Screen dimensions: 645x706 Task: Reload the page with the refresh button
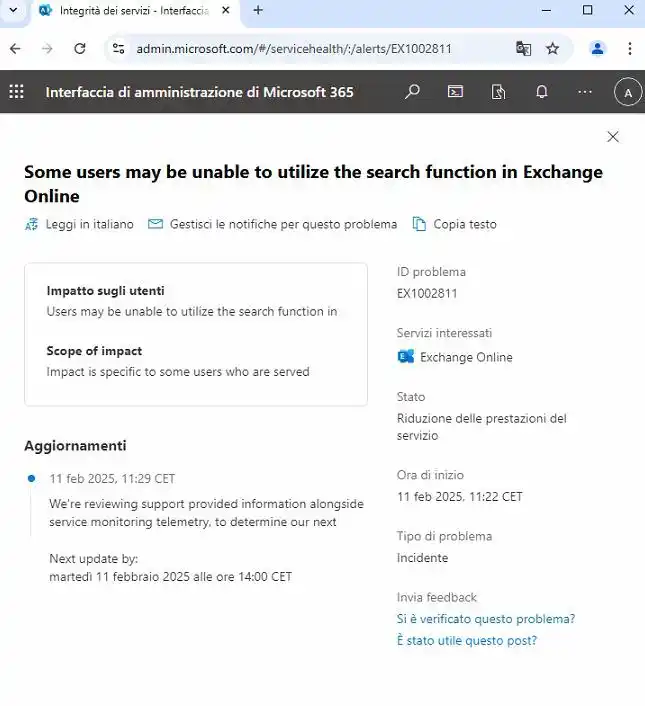(x=80, y=49)
